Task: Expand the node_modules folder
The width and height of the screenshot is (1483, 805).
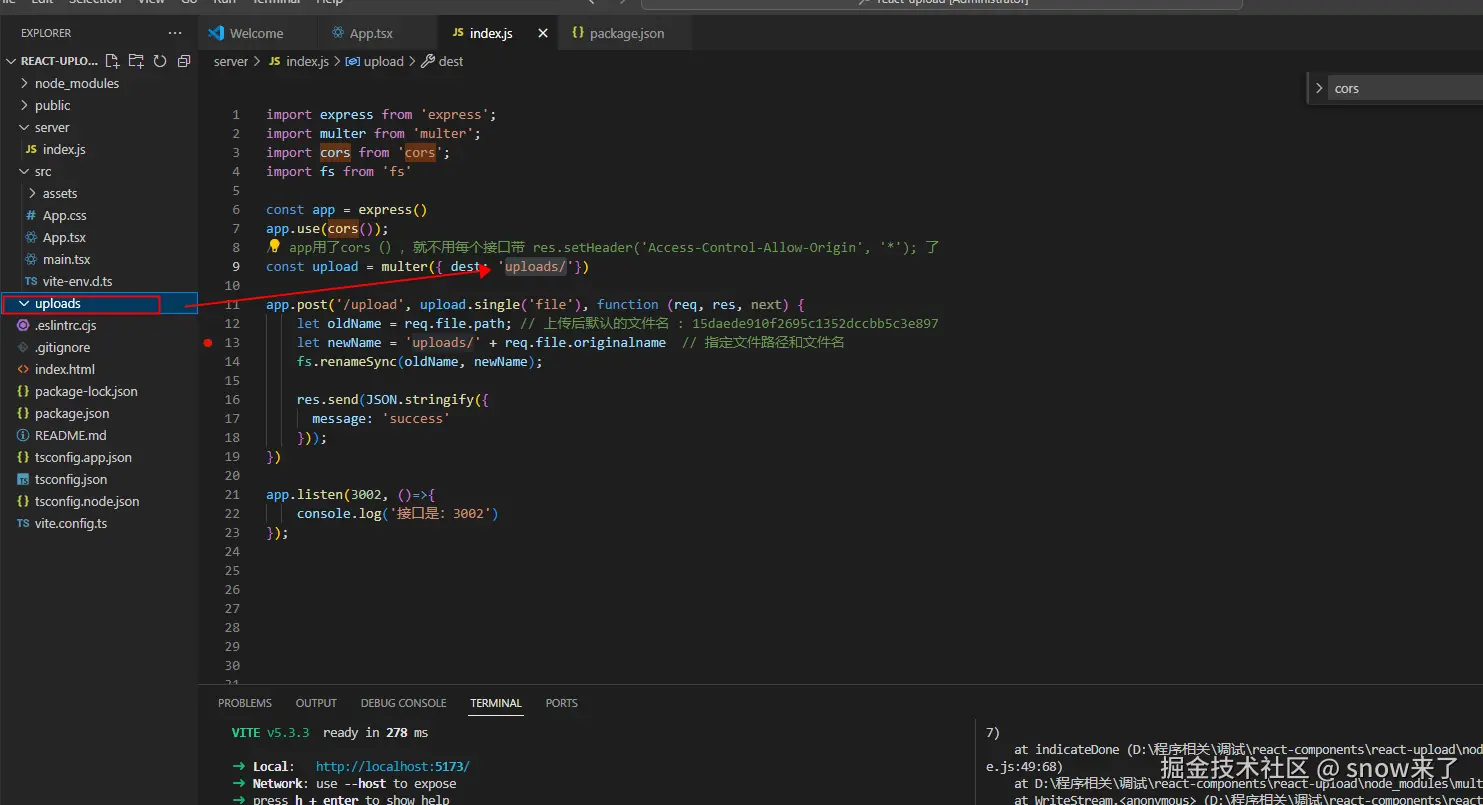Action: point(76,83)
